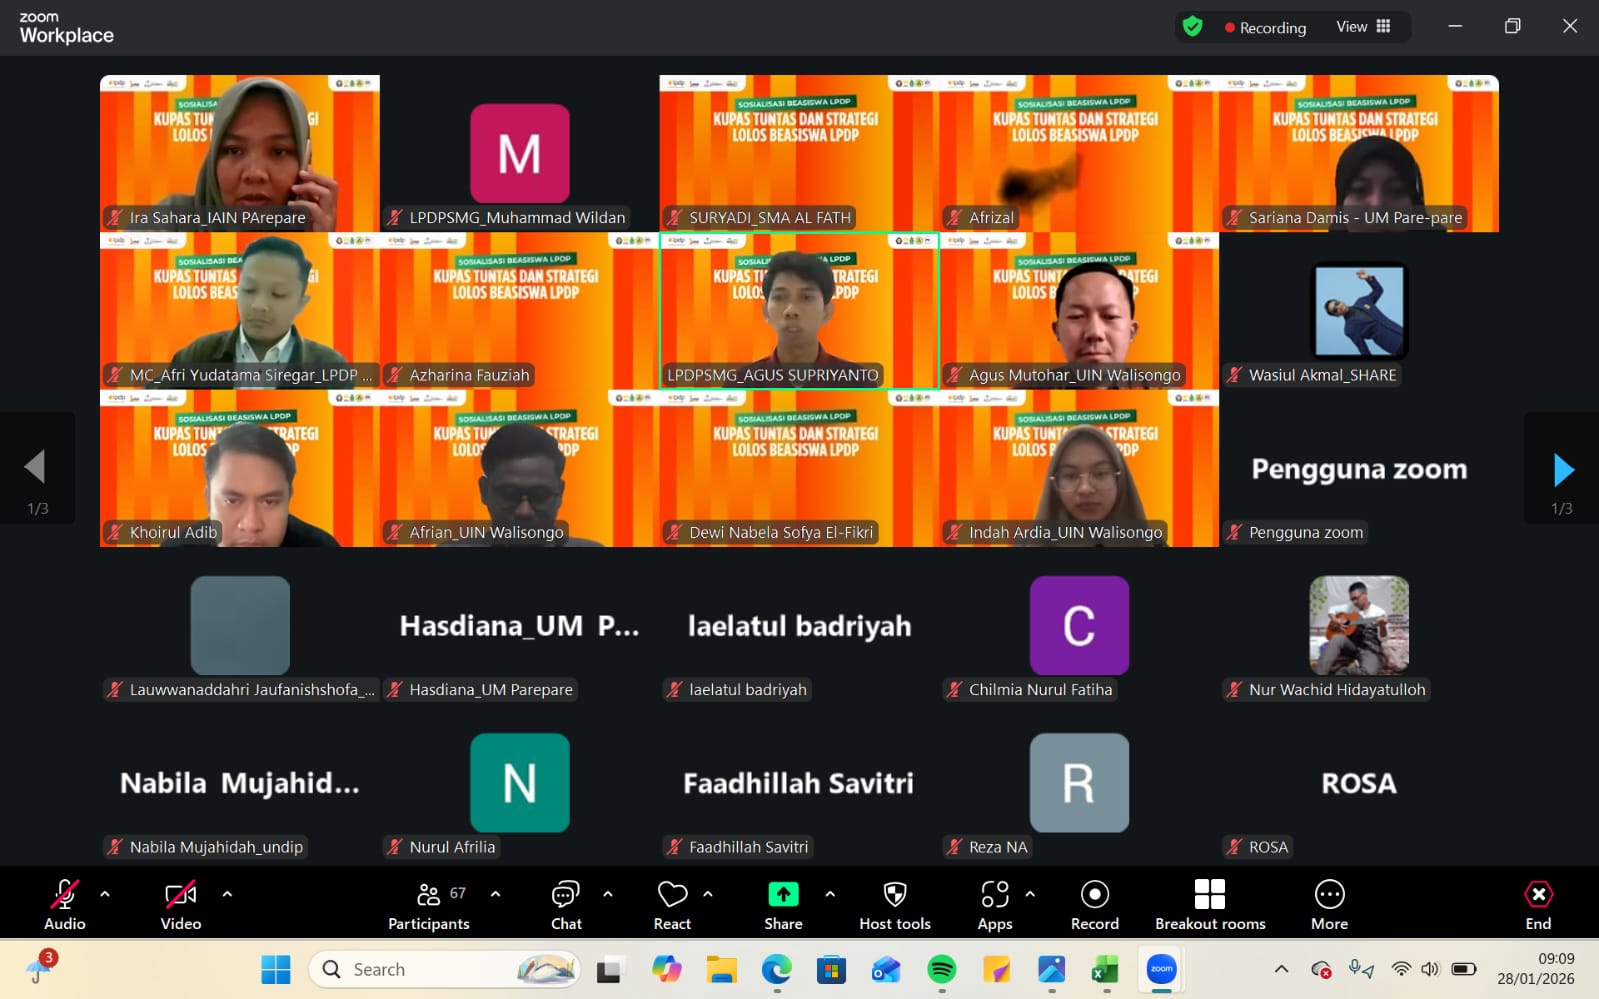1599x999 pixels.
Task: Start screen Share
Action: 783,904
